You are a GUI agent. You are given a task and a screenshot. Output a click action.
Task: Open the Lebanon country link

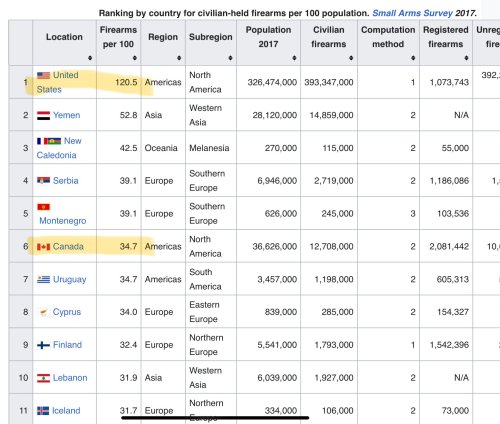pos(70,378)
